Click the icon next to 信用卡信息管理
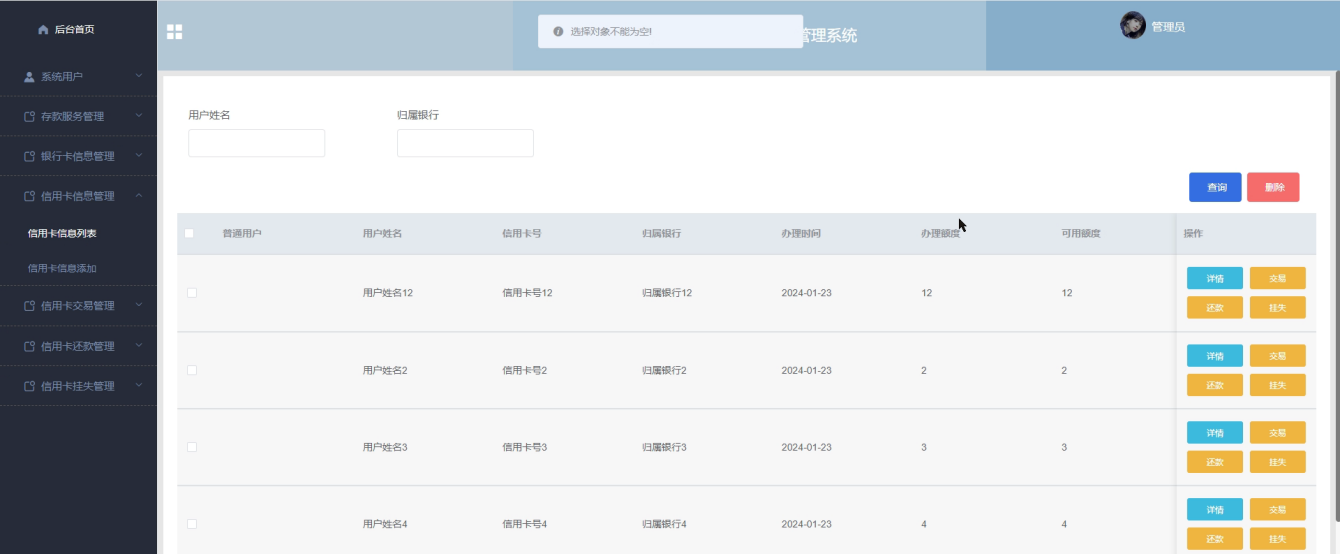 pyautogui.click(x=29, y=197)
